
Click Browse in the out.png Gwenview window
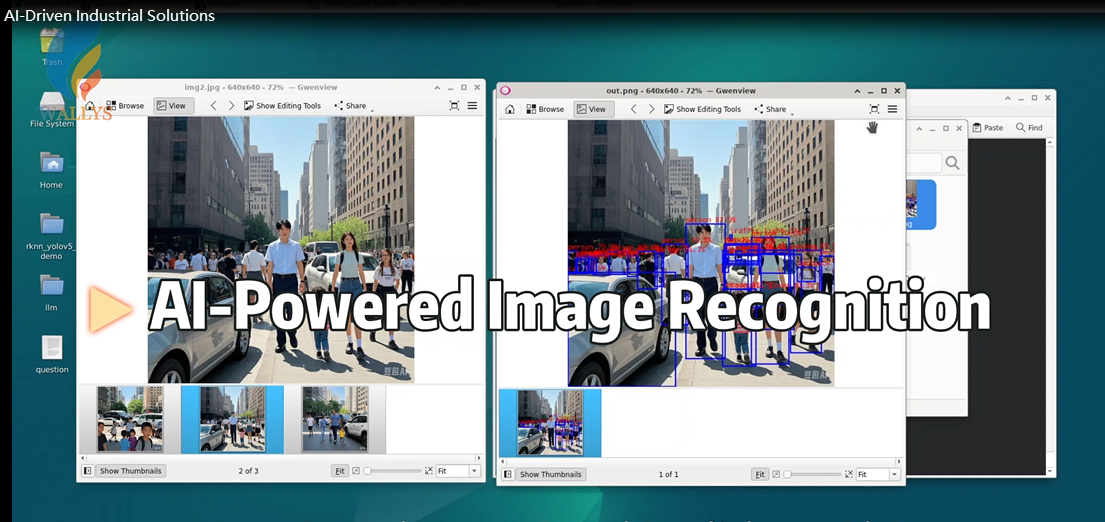click(x=545, y=109)
